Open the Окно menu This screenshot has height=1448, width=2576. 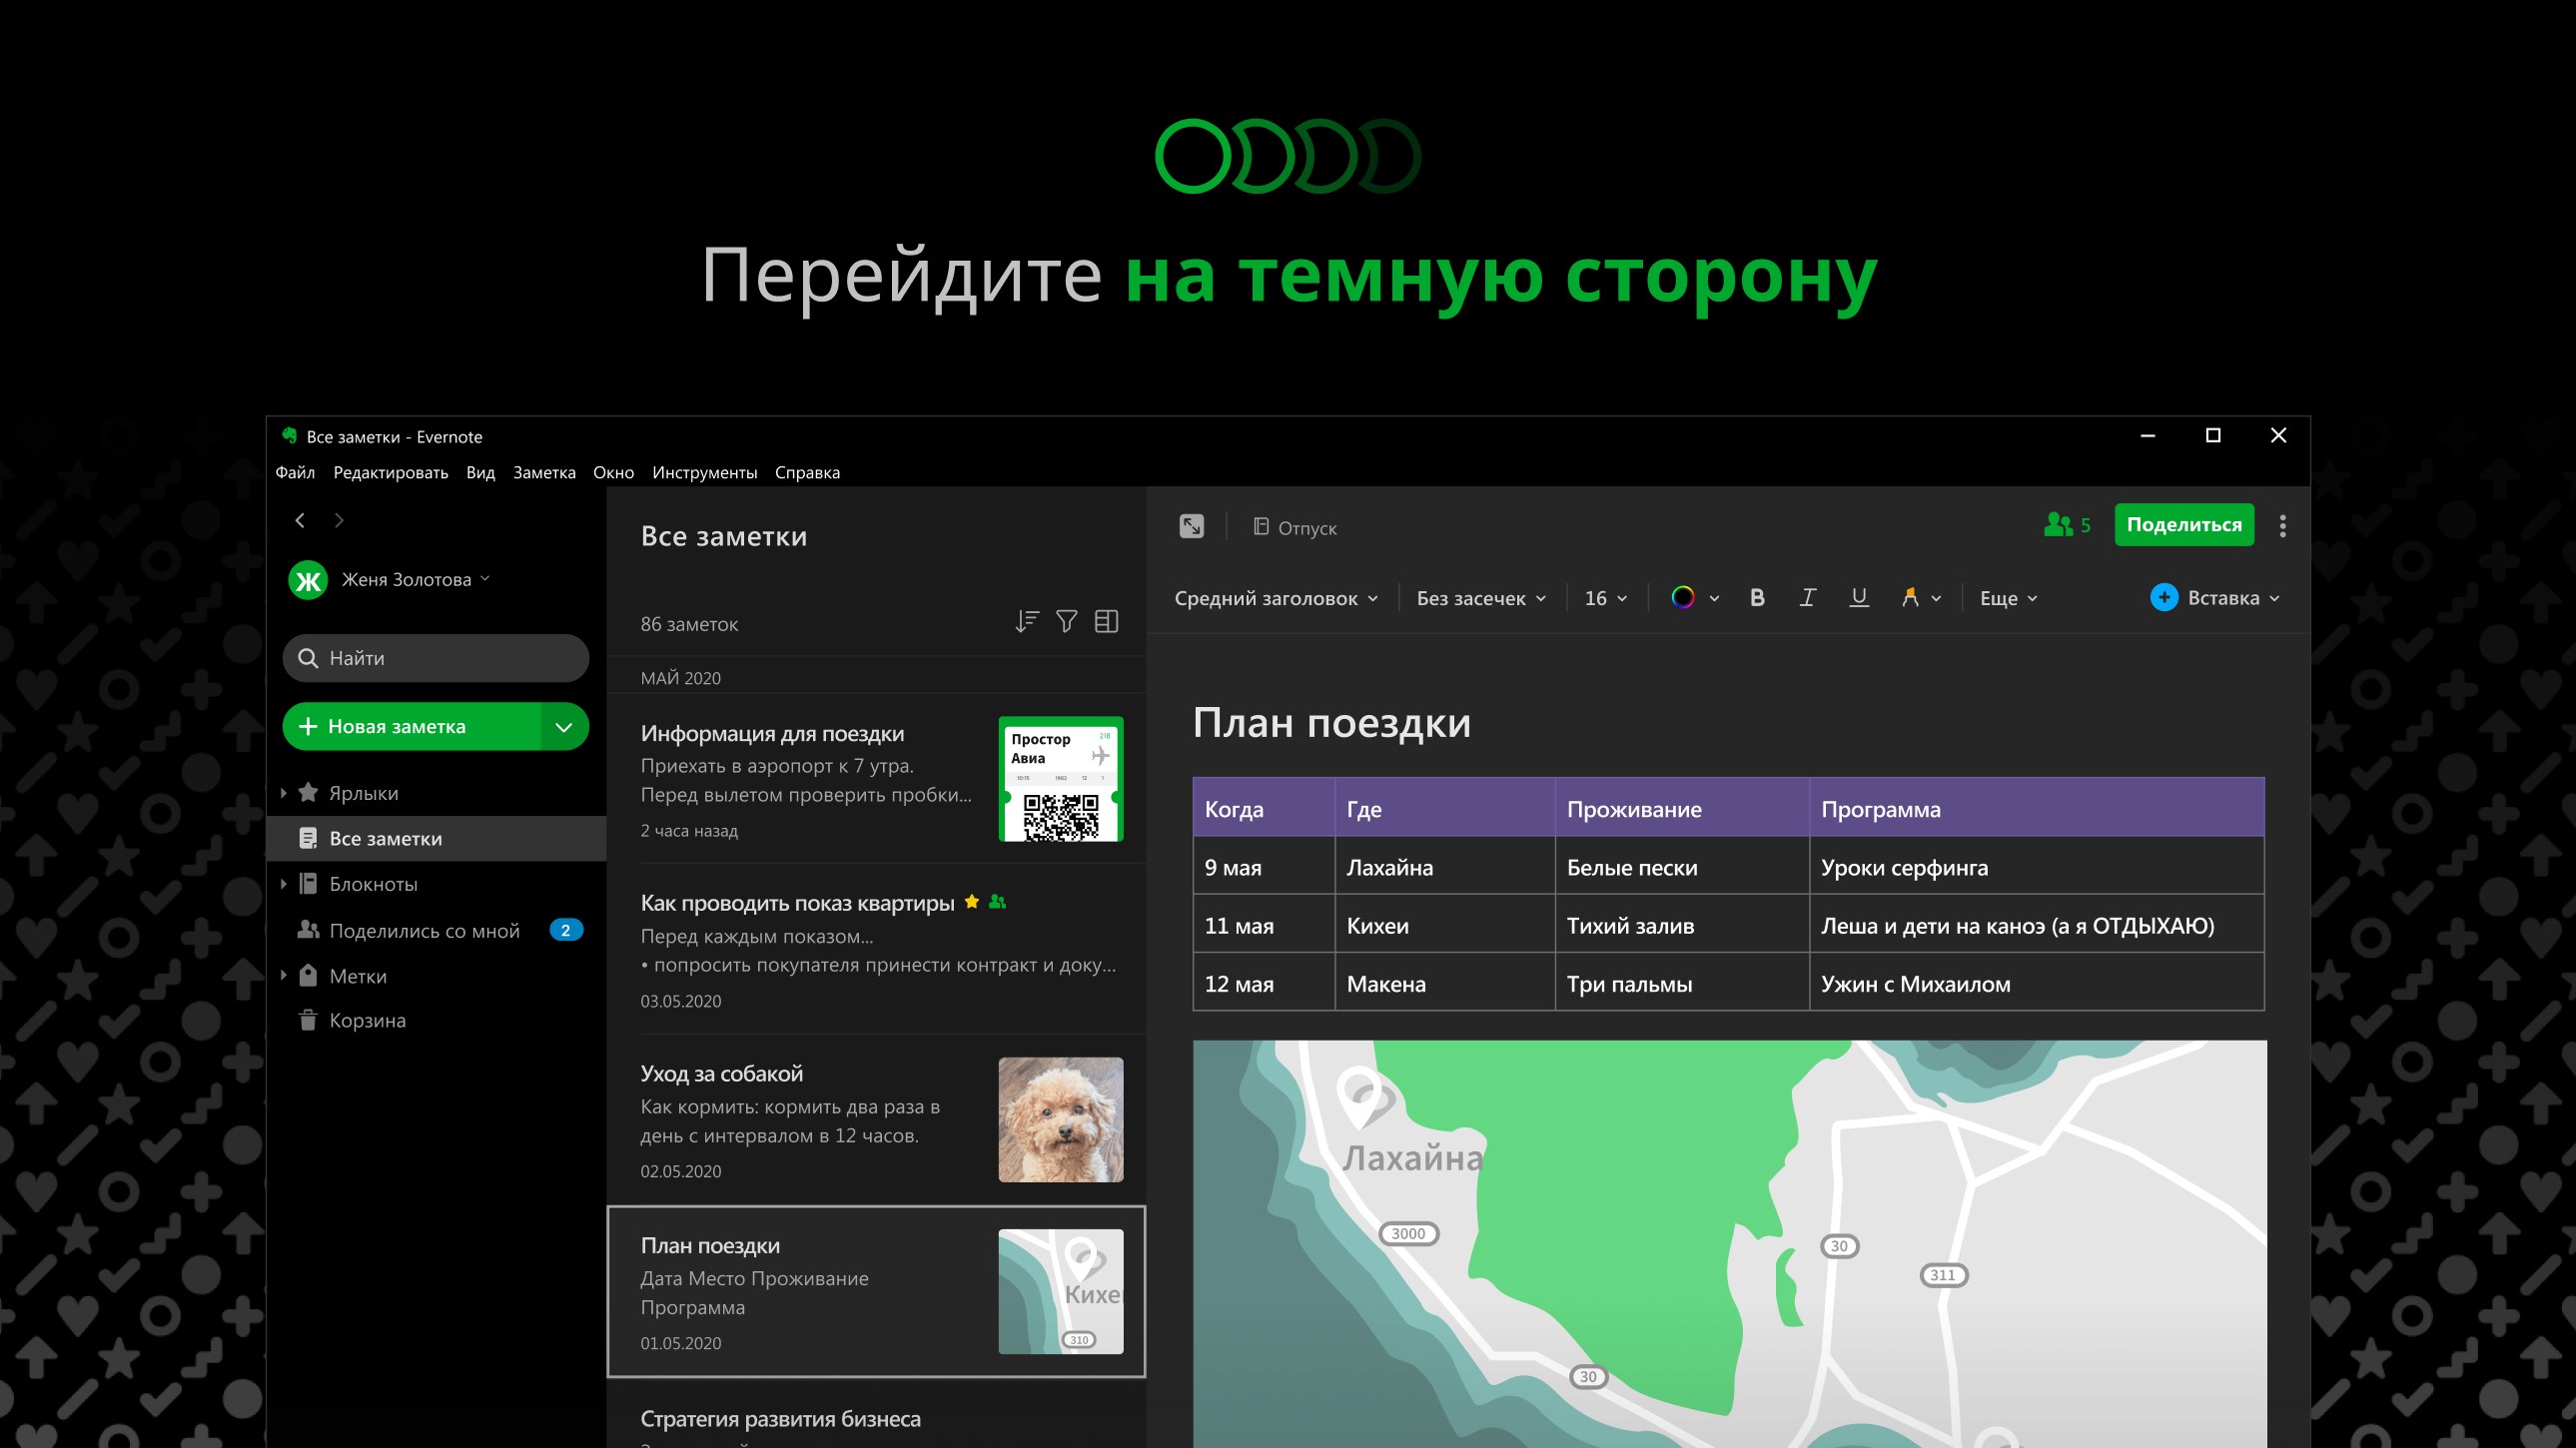pos(614,473)
